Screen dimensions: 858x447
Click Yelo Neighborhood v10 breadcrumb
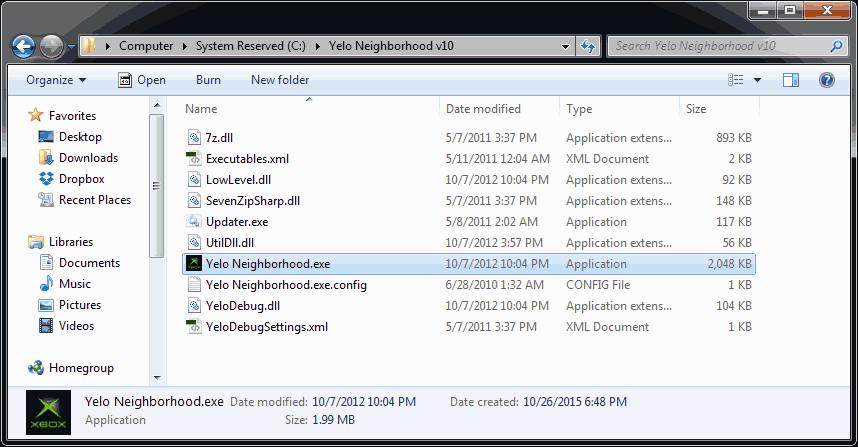[391, 46]
